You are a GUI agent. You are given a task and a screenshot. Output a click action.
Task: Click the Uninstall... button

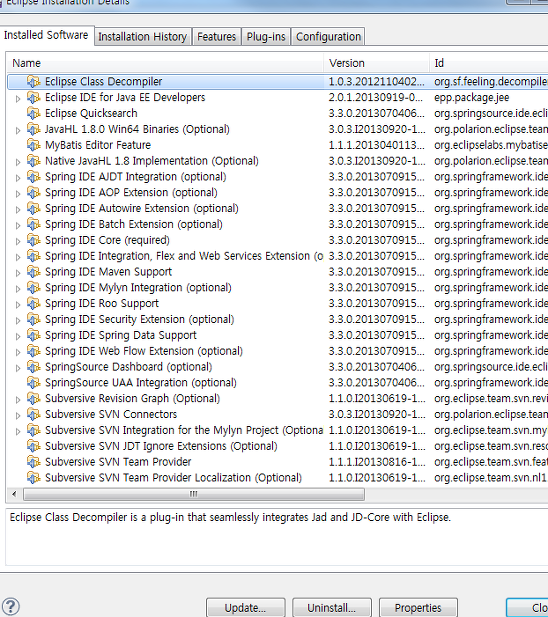click(x=332, y=608)
